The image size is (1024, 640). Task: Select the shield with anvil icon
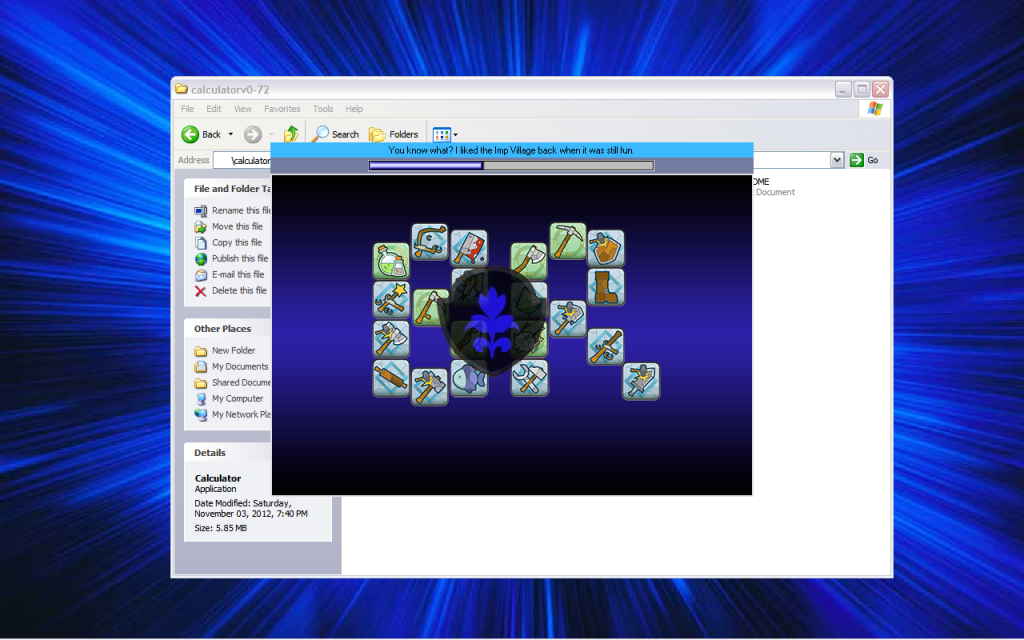(x=605, y=248)
